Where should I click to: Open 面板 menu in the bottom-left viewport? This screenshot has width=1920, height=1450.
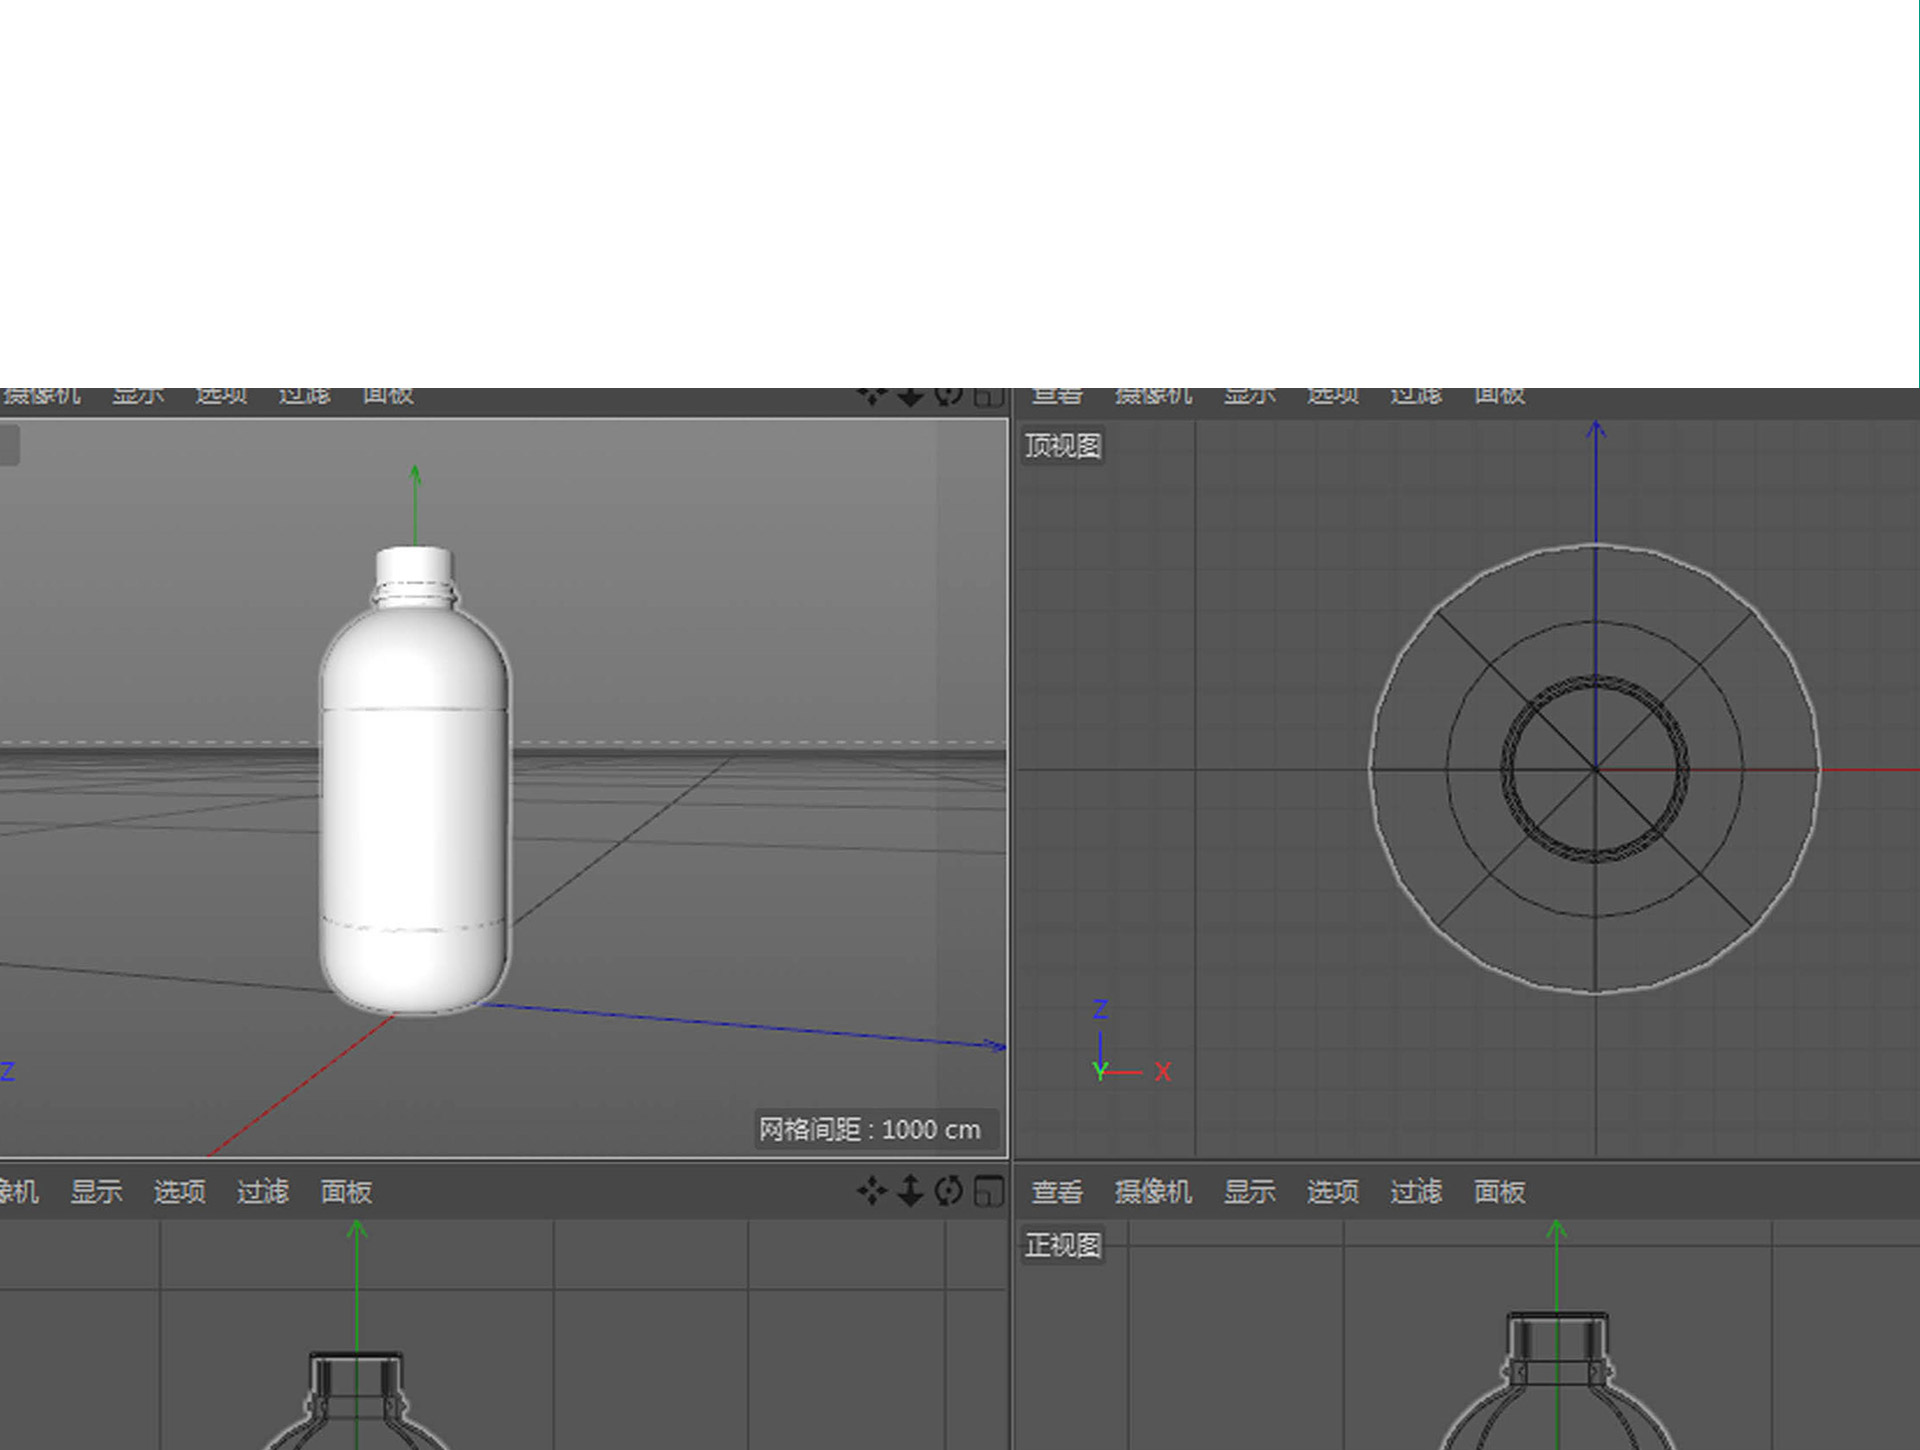point(346,1192)
